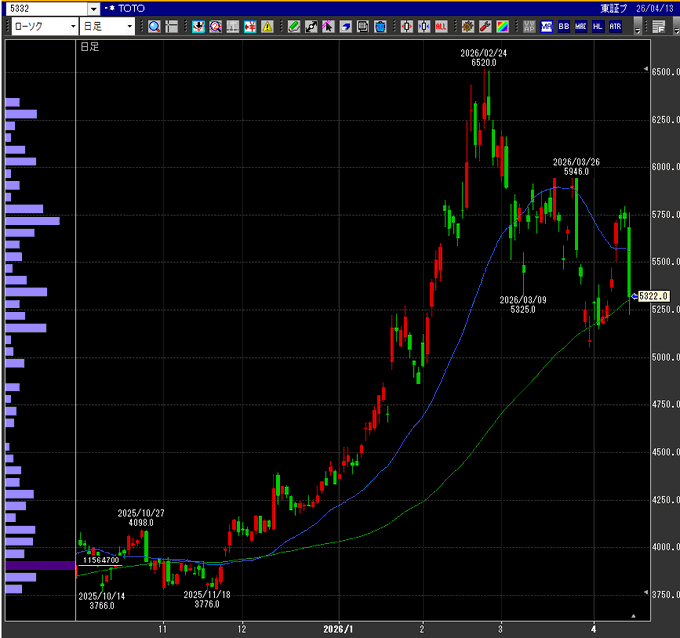Click the blue eraser icon
Viewport: 680px width, 638px height.
click(x=346, y=26)
